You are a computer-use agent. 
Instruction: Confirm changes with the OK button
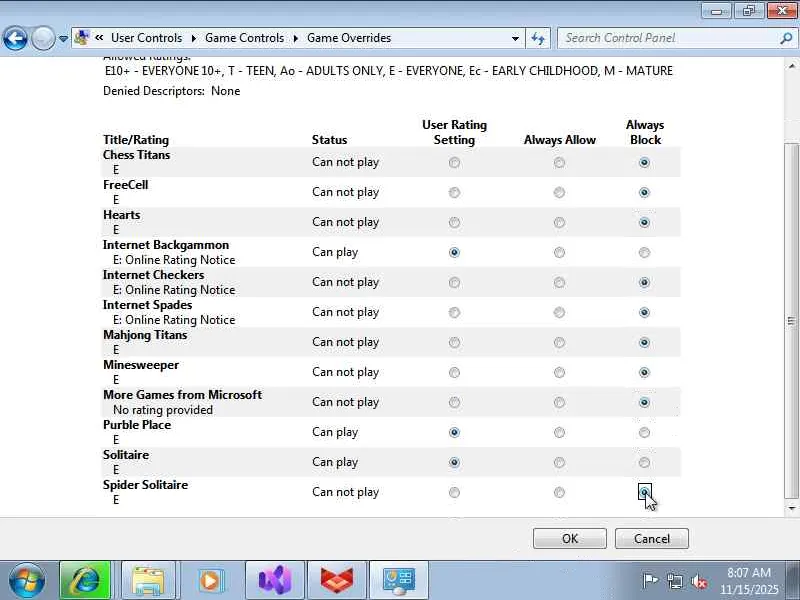pos(570,539)
